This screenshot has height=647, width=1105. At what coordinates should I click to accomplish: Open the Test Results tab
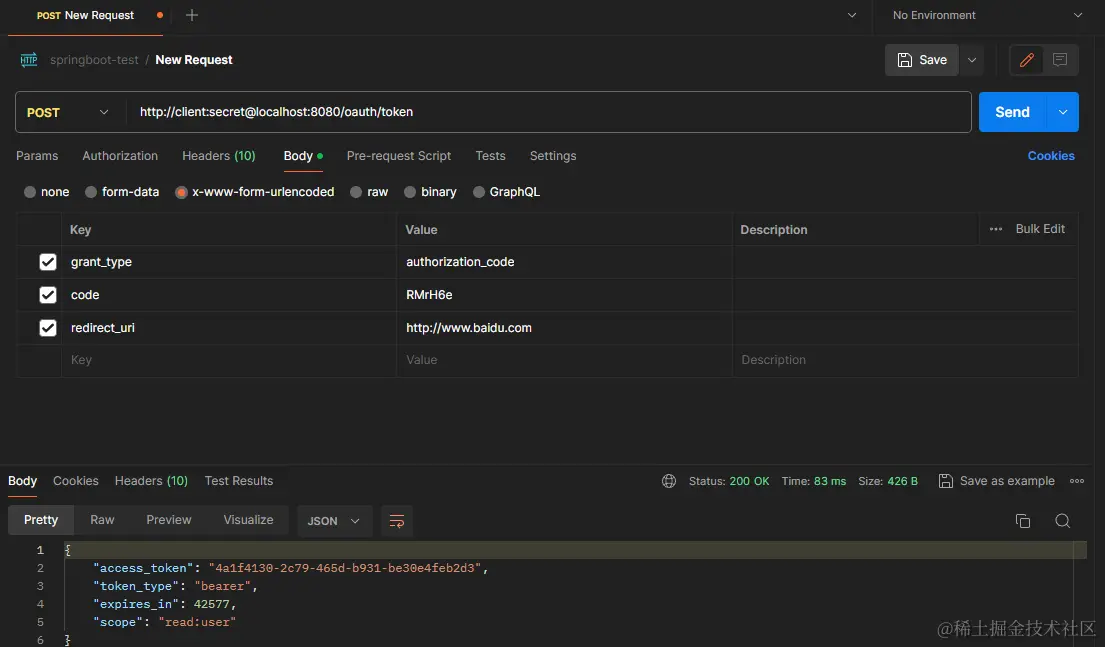point(239,481)
